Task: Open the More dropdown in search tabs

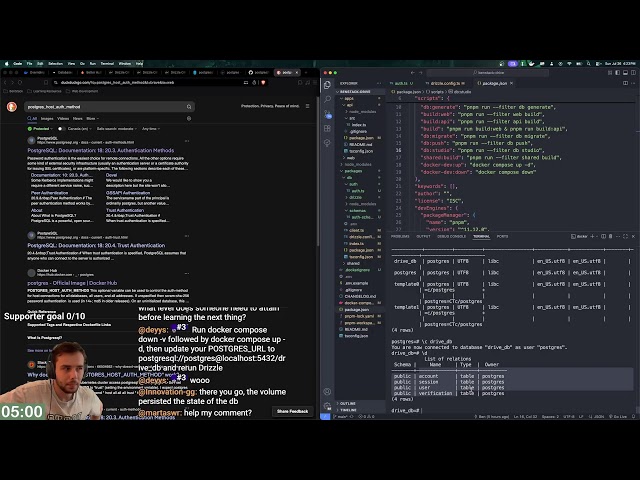Action: [x=92, y=118]
